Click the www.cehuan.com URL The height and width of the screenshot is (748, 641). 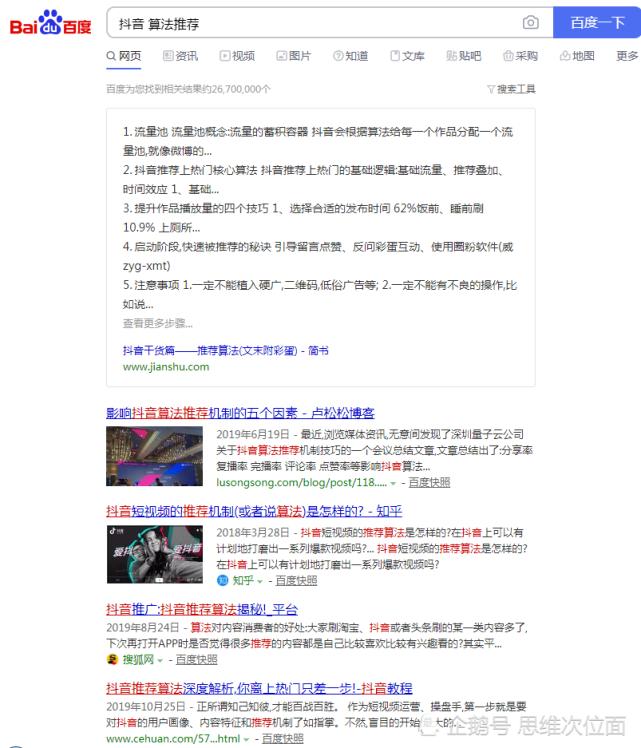pyautogui.click(x=173, y=738)
